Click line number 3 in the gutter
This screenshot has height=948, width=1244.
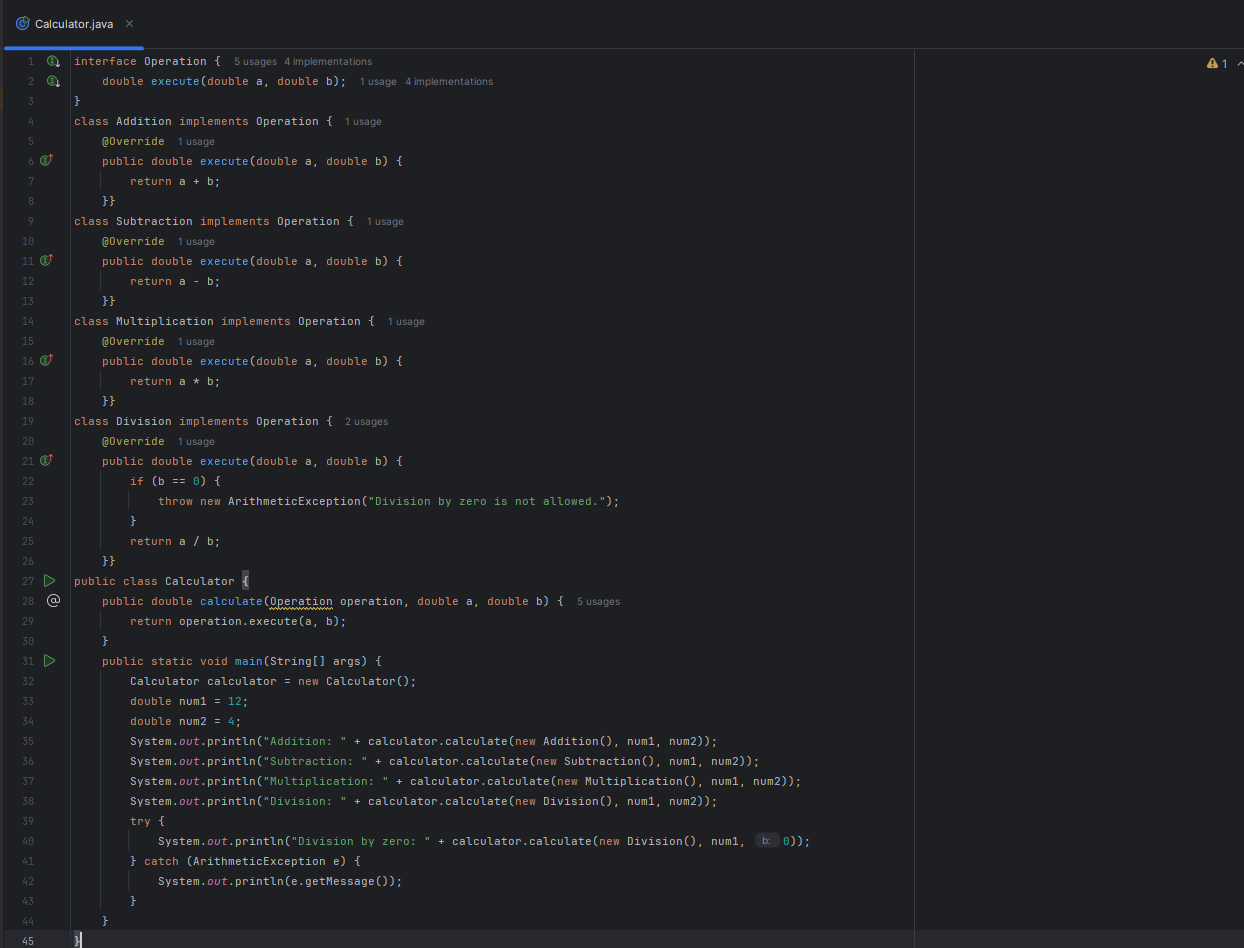[31, 101]
